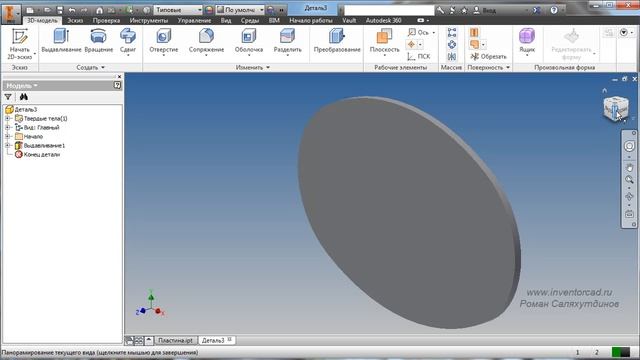640x360 pixels.
Task: Click the Home view icon in toolbar
Action: click(99, 10)
